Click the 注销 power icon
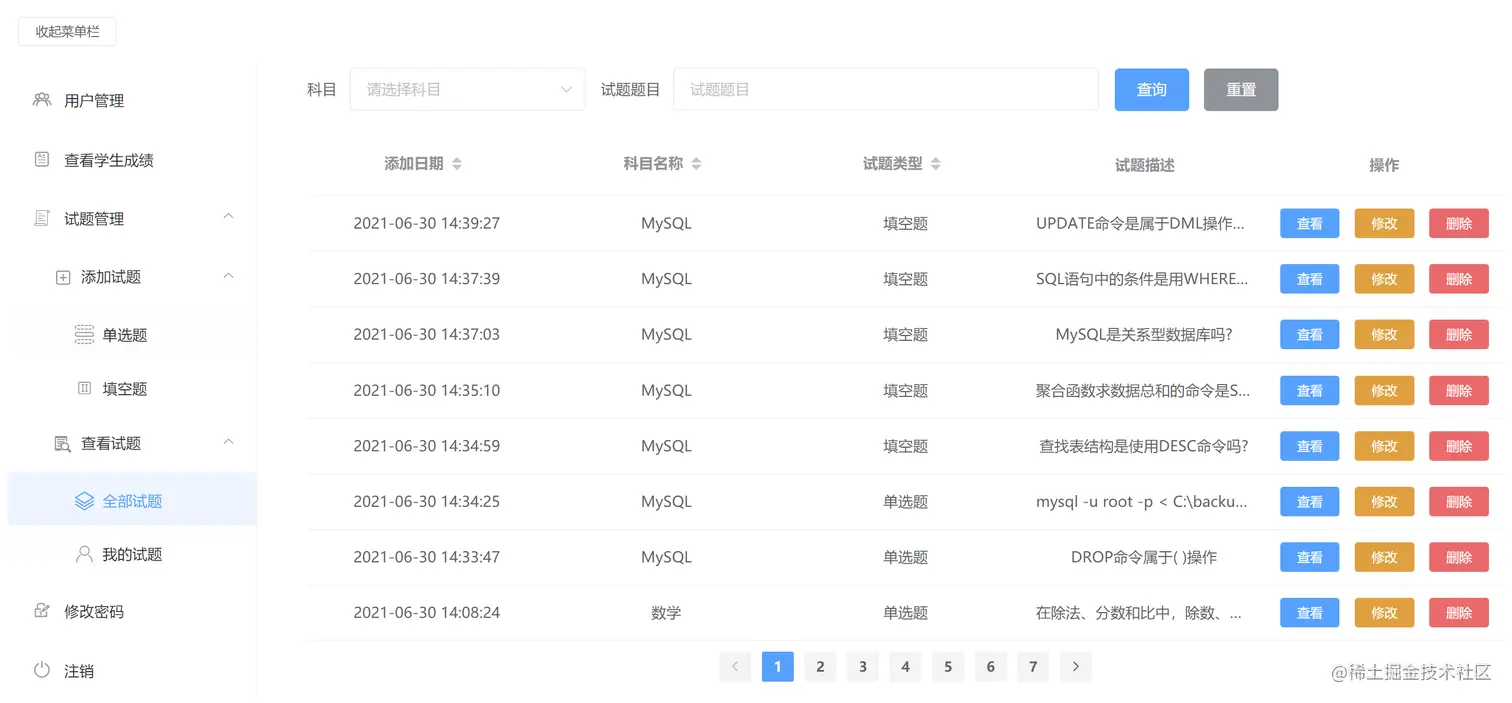The width and height of the screenshot is (1512, 703). [x=41, y=670]
